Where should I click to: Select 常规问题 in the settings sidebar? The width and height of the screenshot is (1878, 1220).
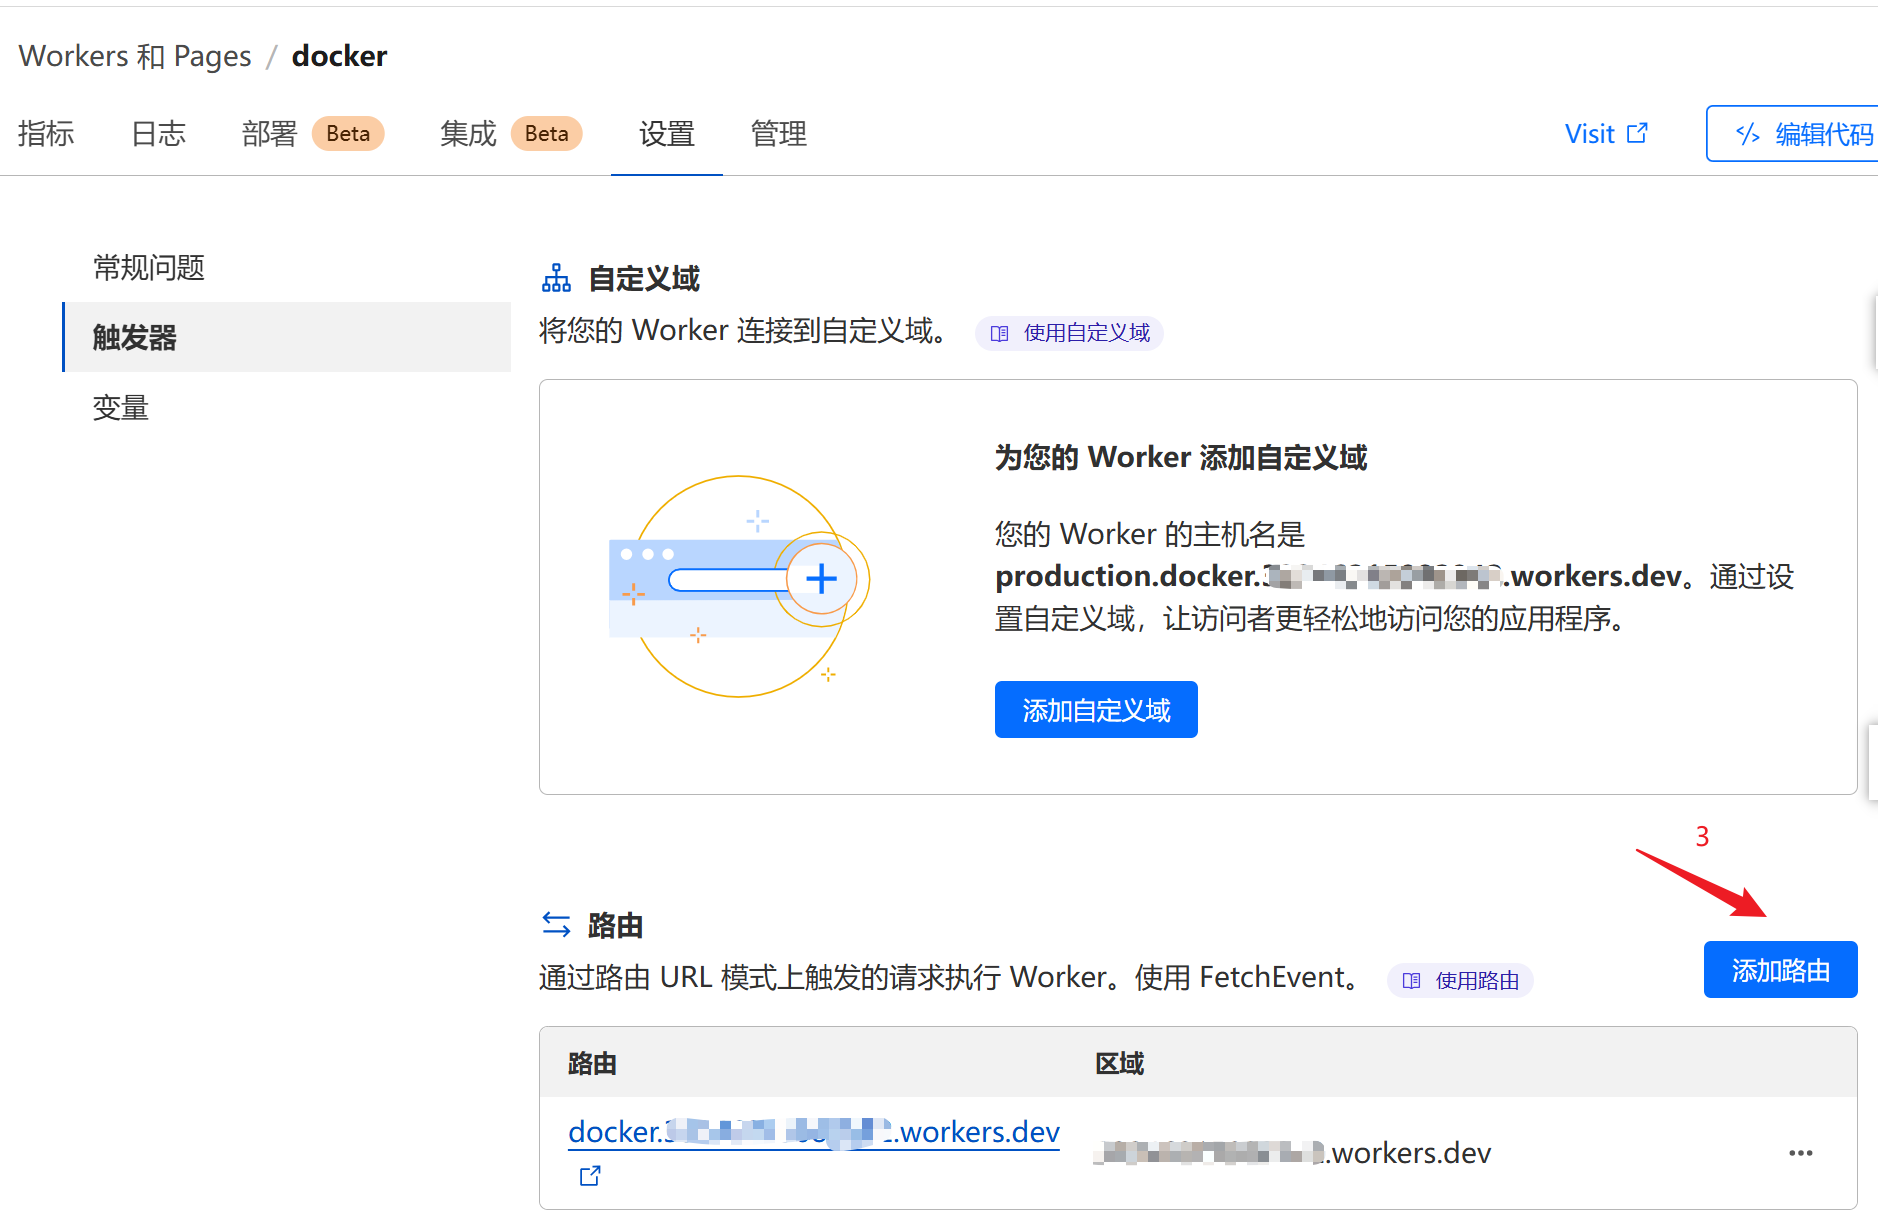pyautogui.click(x=148, y=268)
